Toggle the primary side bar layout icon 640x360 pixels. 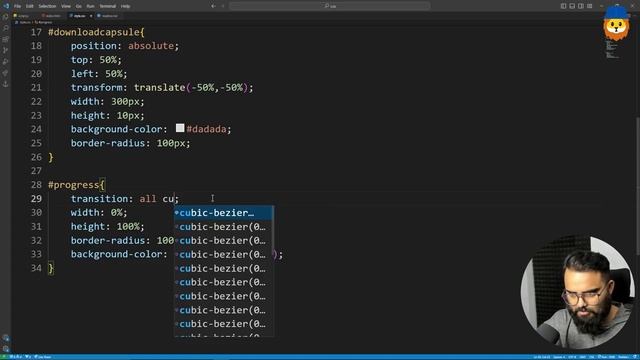563,6
